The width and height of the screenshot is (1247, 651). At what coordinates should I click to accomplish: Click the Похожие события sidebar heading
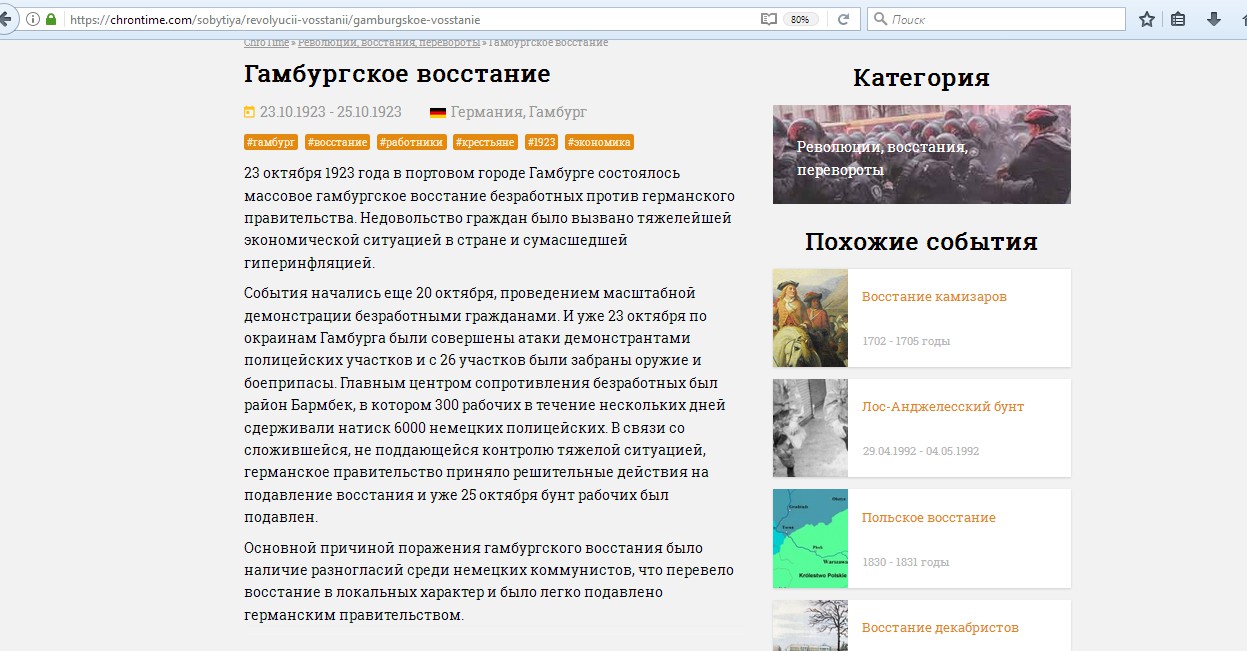coord(921,242)
